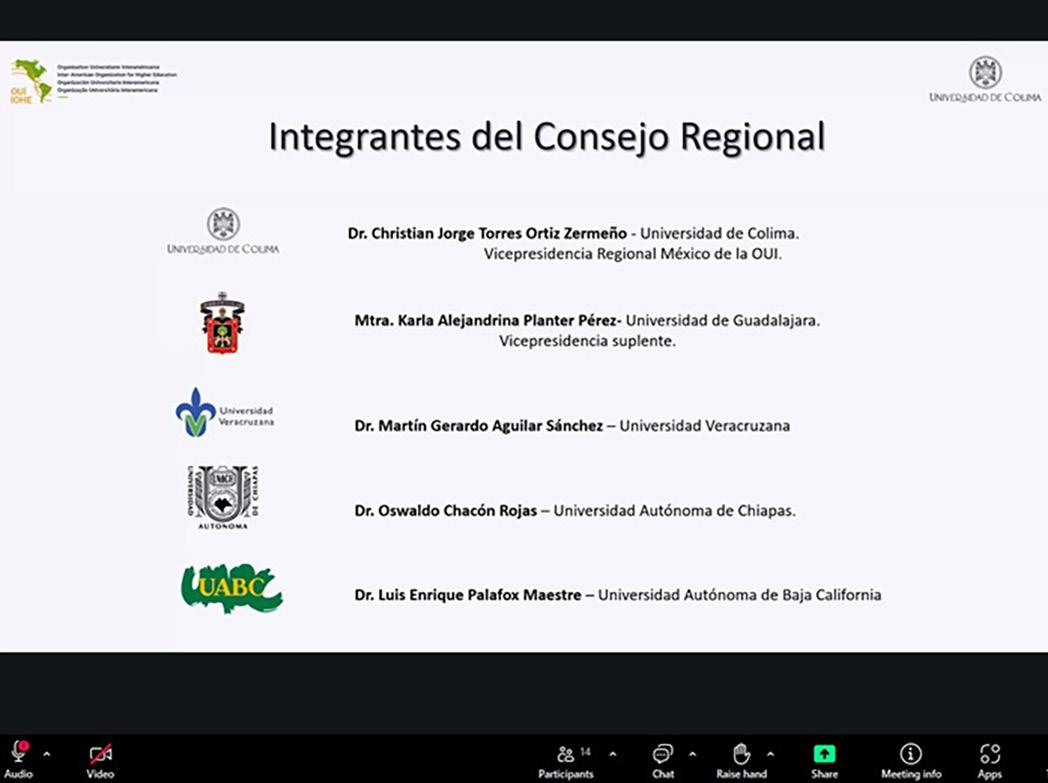The image size is (1048, 783).
Task: Click the Universidad de Colima logo at top right
Action: (x=985, y=80)
